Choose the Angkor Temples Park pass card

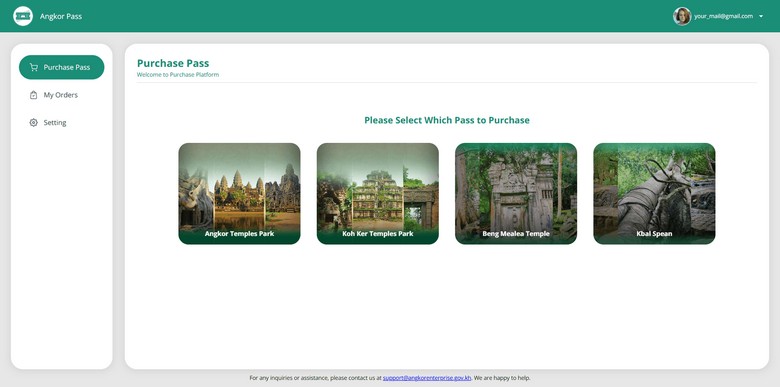click(239, 194)
